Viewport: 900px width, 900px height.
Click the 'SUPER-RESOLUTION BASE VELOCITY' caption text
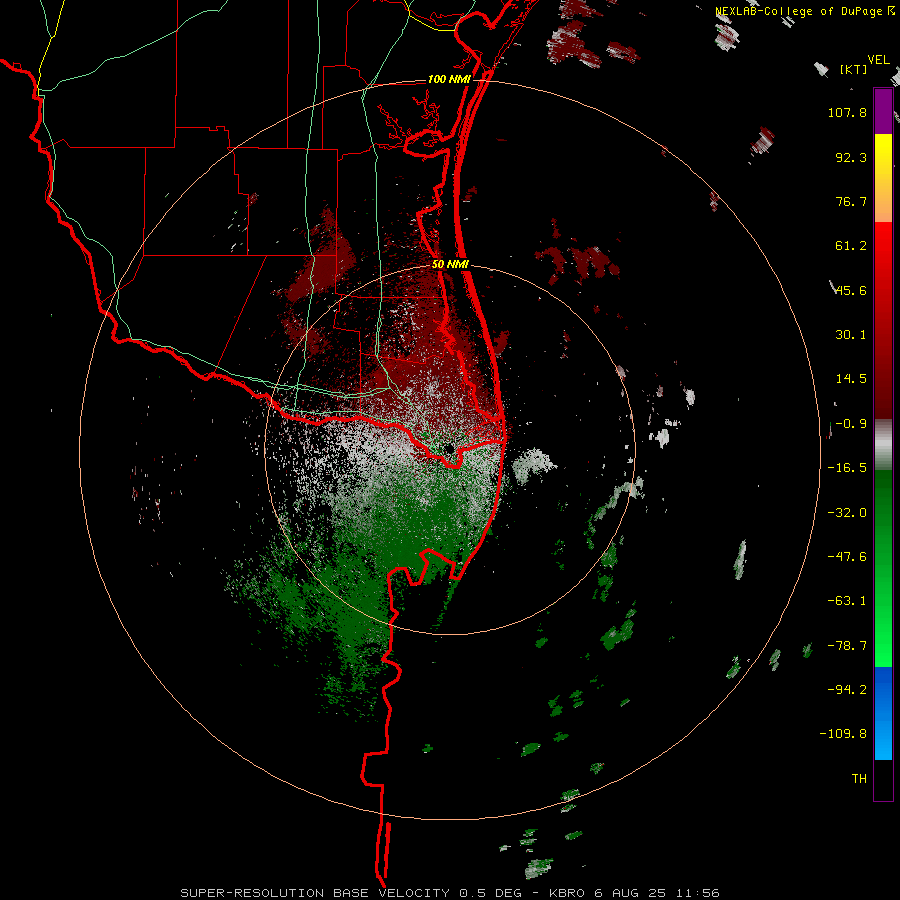[315, 893]
